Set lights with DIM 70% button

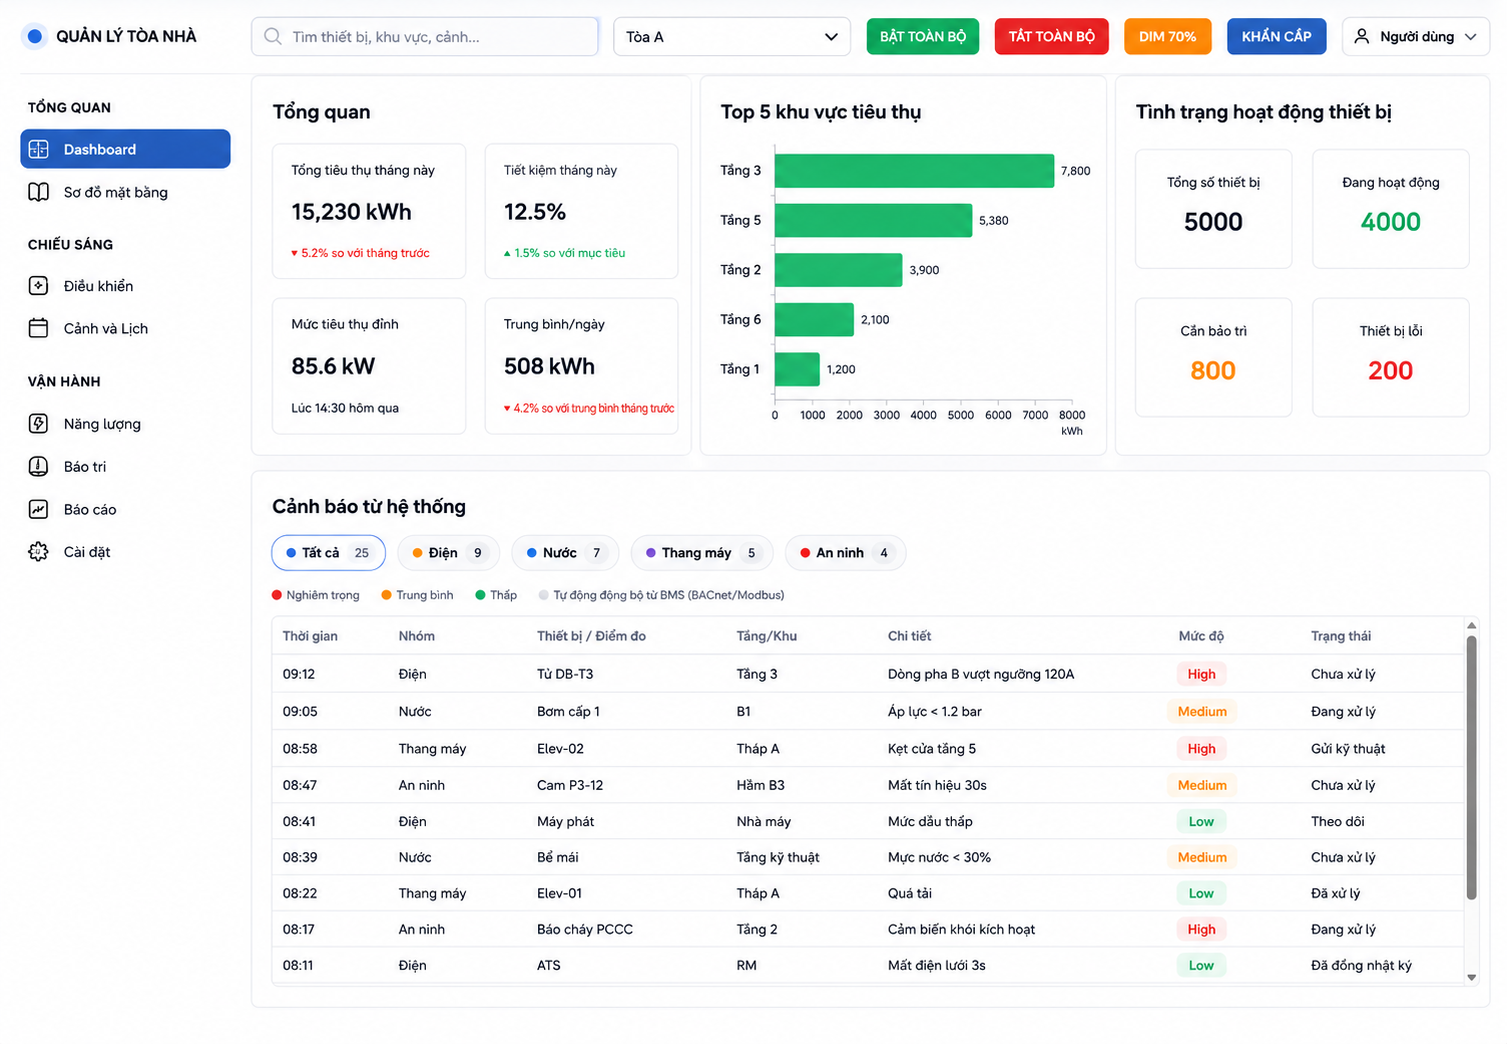click(1168, 37)
